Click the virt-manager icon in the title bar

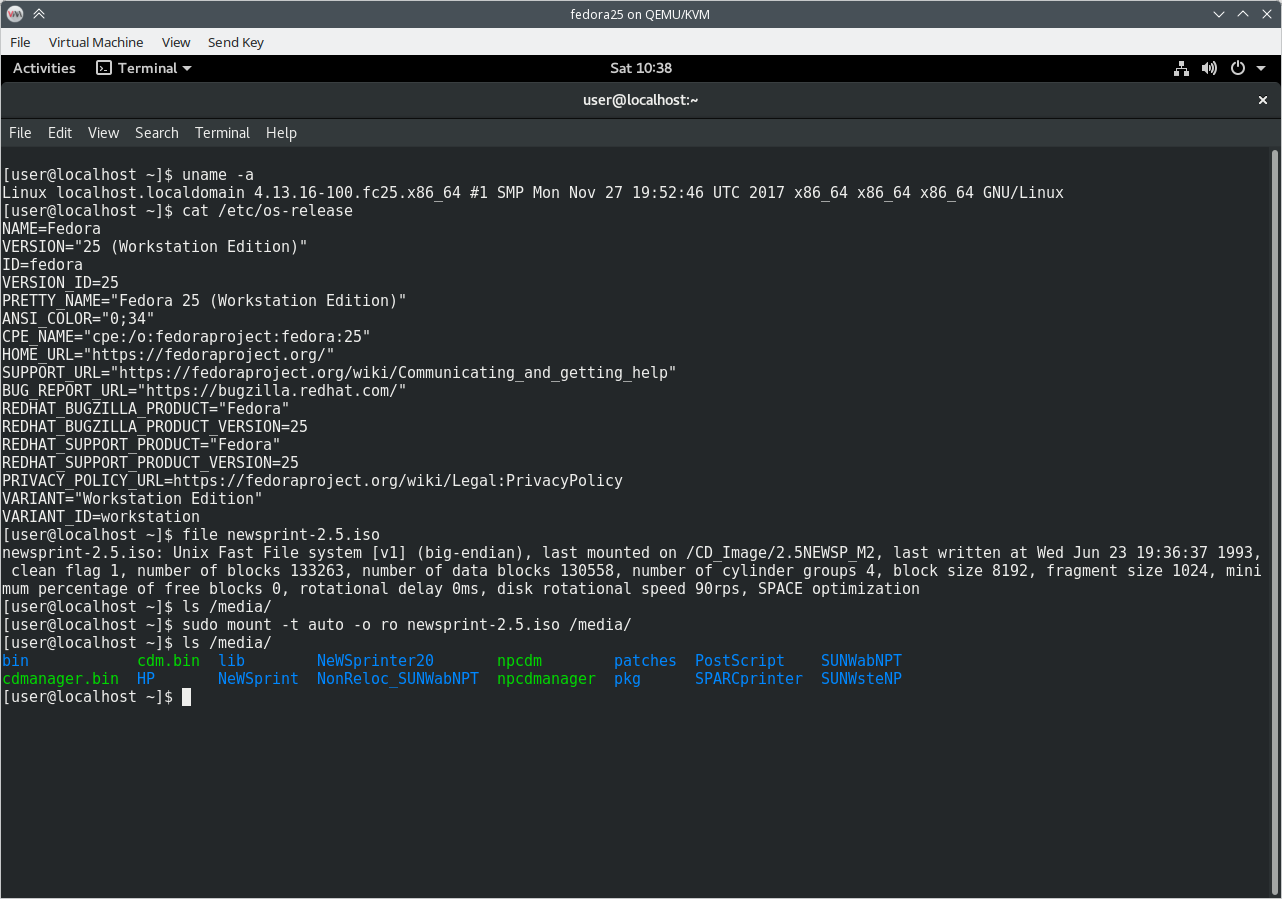15,14
